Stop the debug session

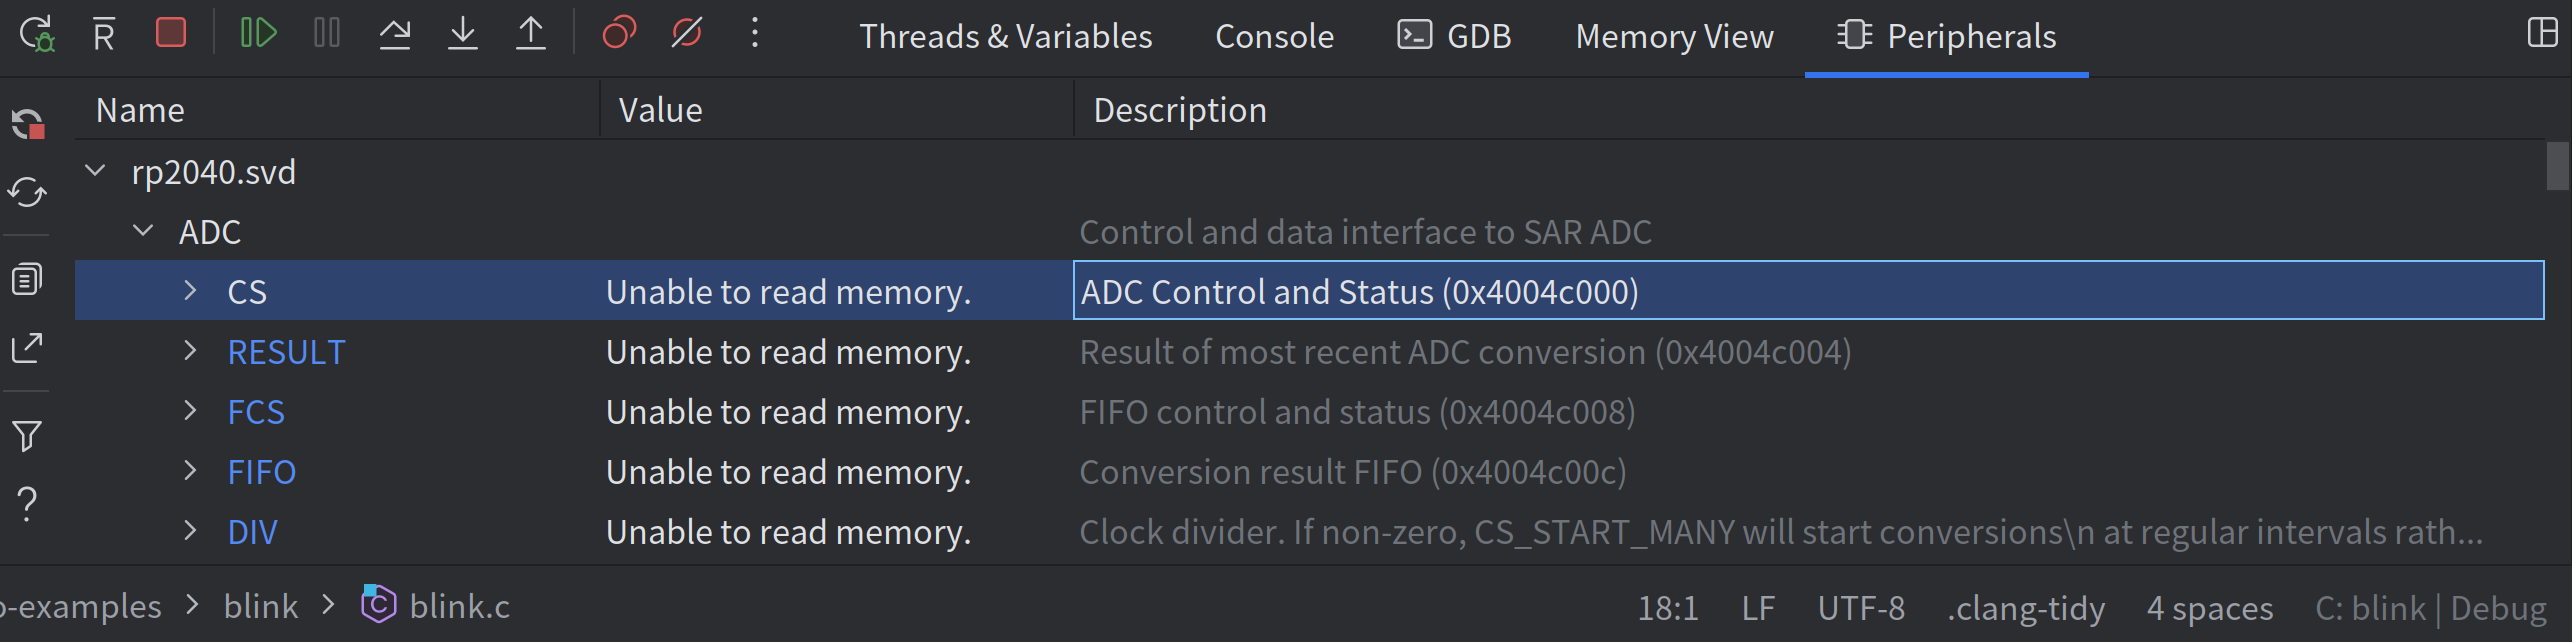[171, 34]
